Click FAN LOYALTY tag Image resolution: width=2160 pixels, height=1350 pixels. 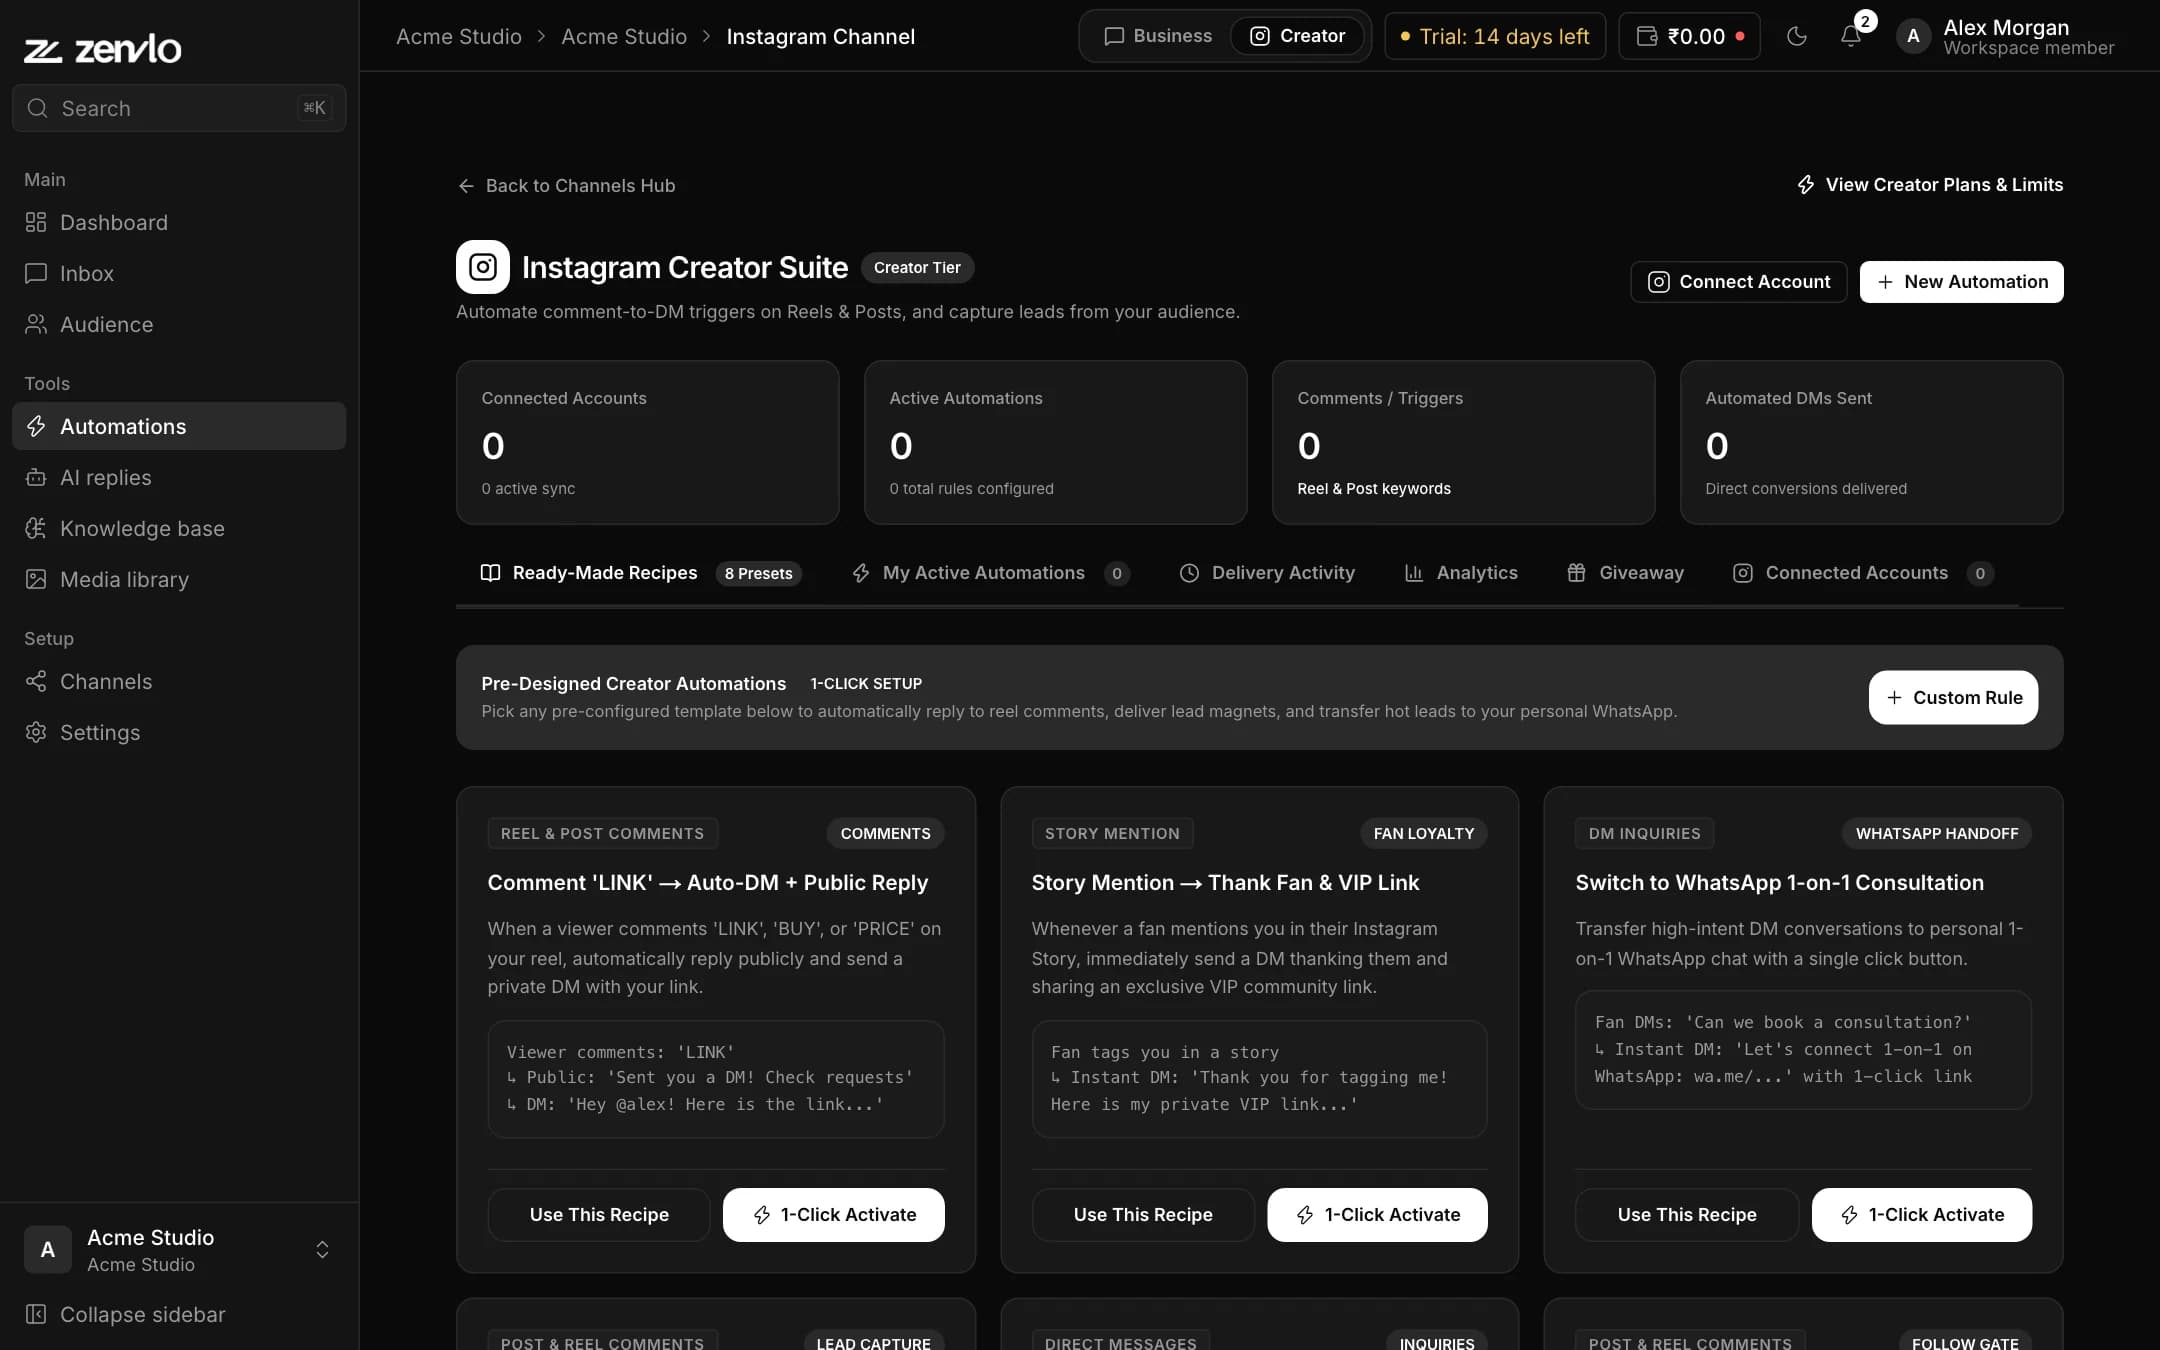click(x=1424, y=833)
